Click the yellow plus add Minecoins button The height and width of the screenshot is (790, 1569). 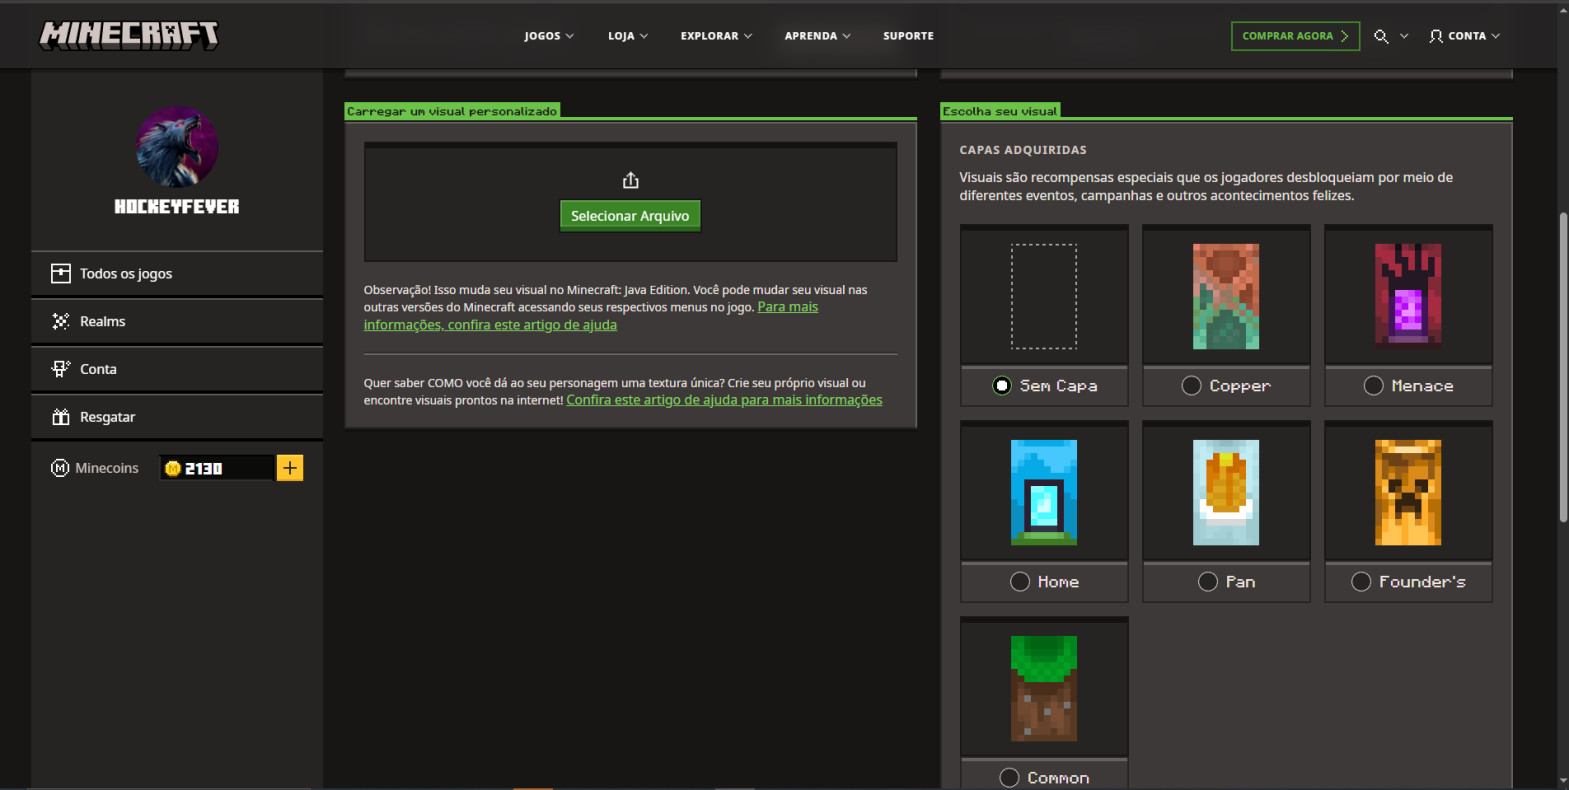pos(290,468)
